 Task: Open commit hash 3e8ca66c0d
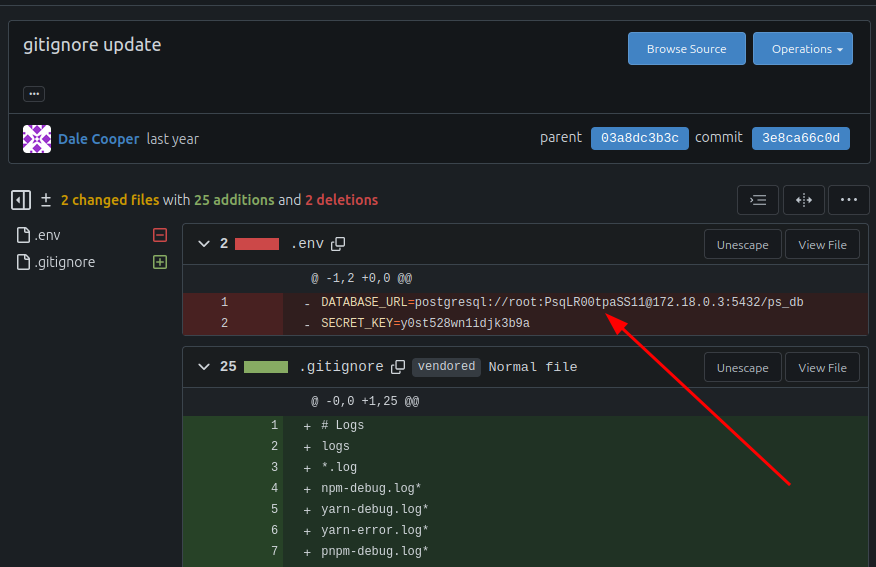click(x=801, y=138)
